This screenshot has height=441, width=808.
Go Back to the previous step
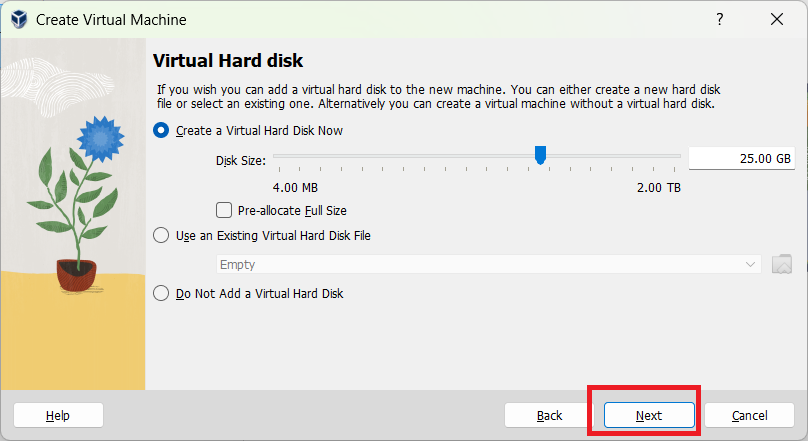[549, 415]
